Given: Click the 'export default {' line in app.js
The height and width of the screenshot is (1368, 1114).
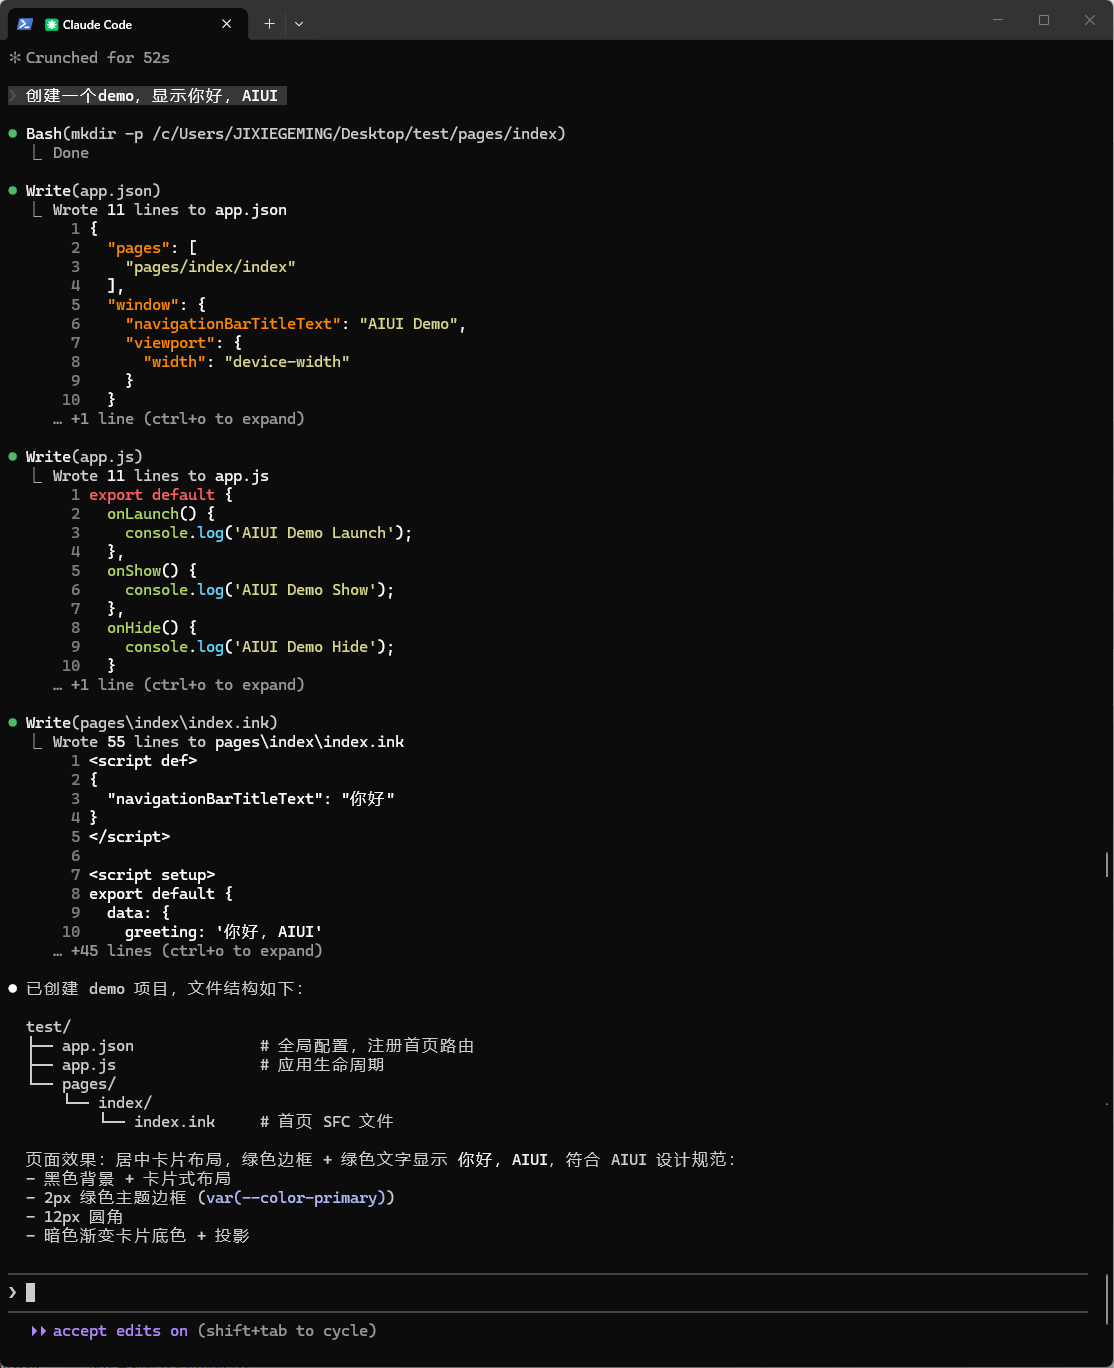Looking at the screenshot, I should pos(161,495).
